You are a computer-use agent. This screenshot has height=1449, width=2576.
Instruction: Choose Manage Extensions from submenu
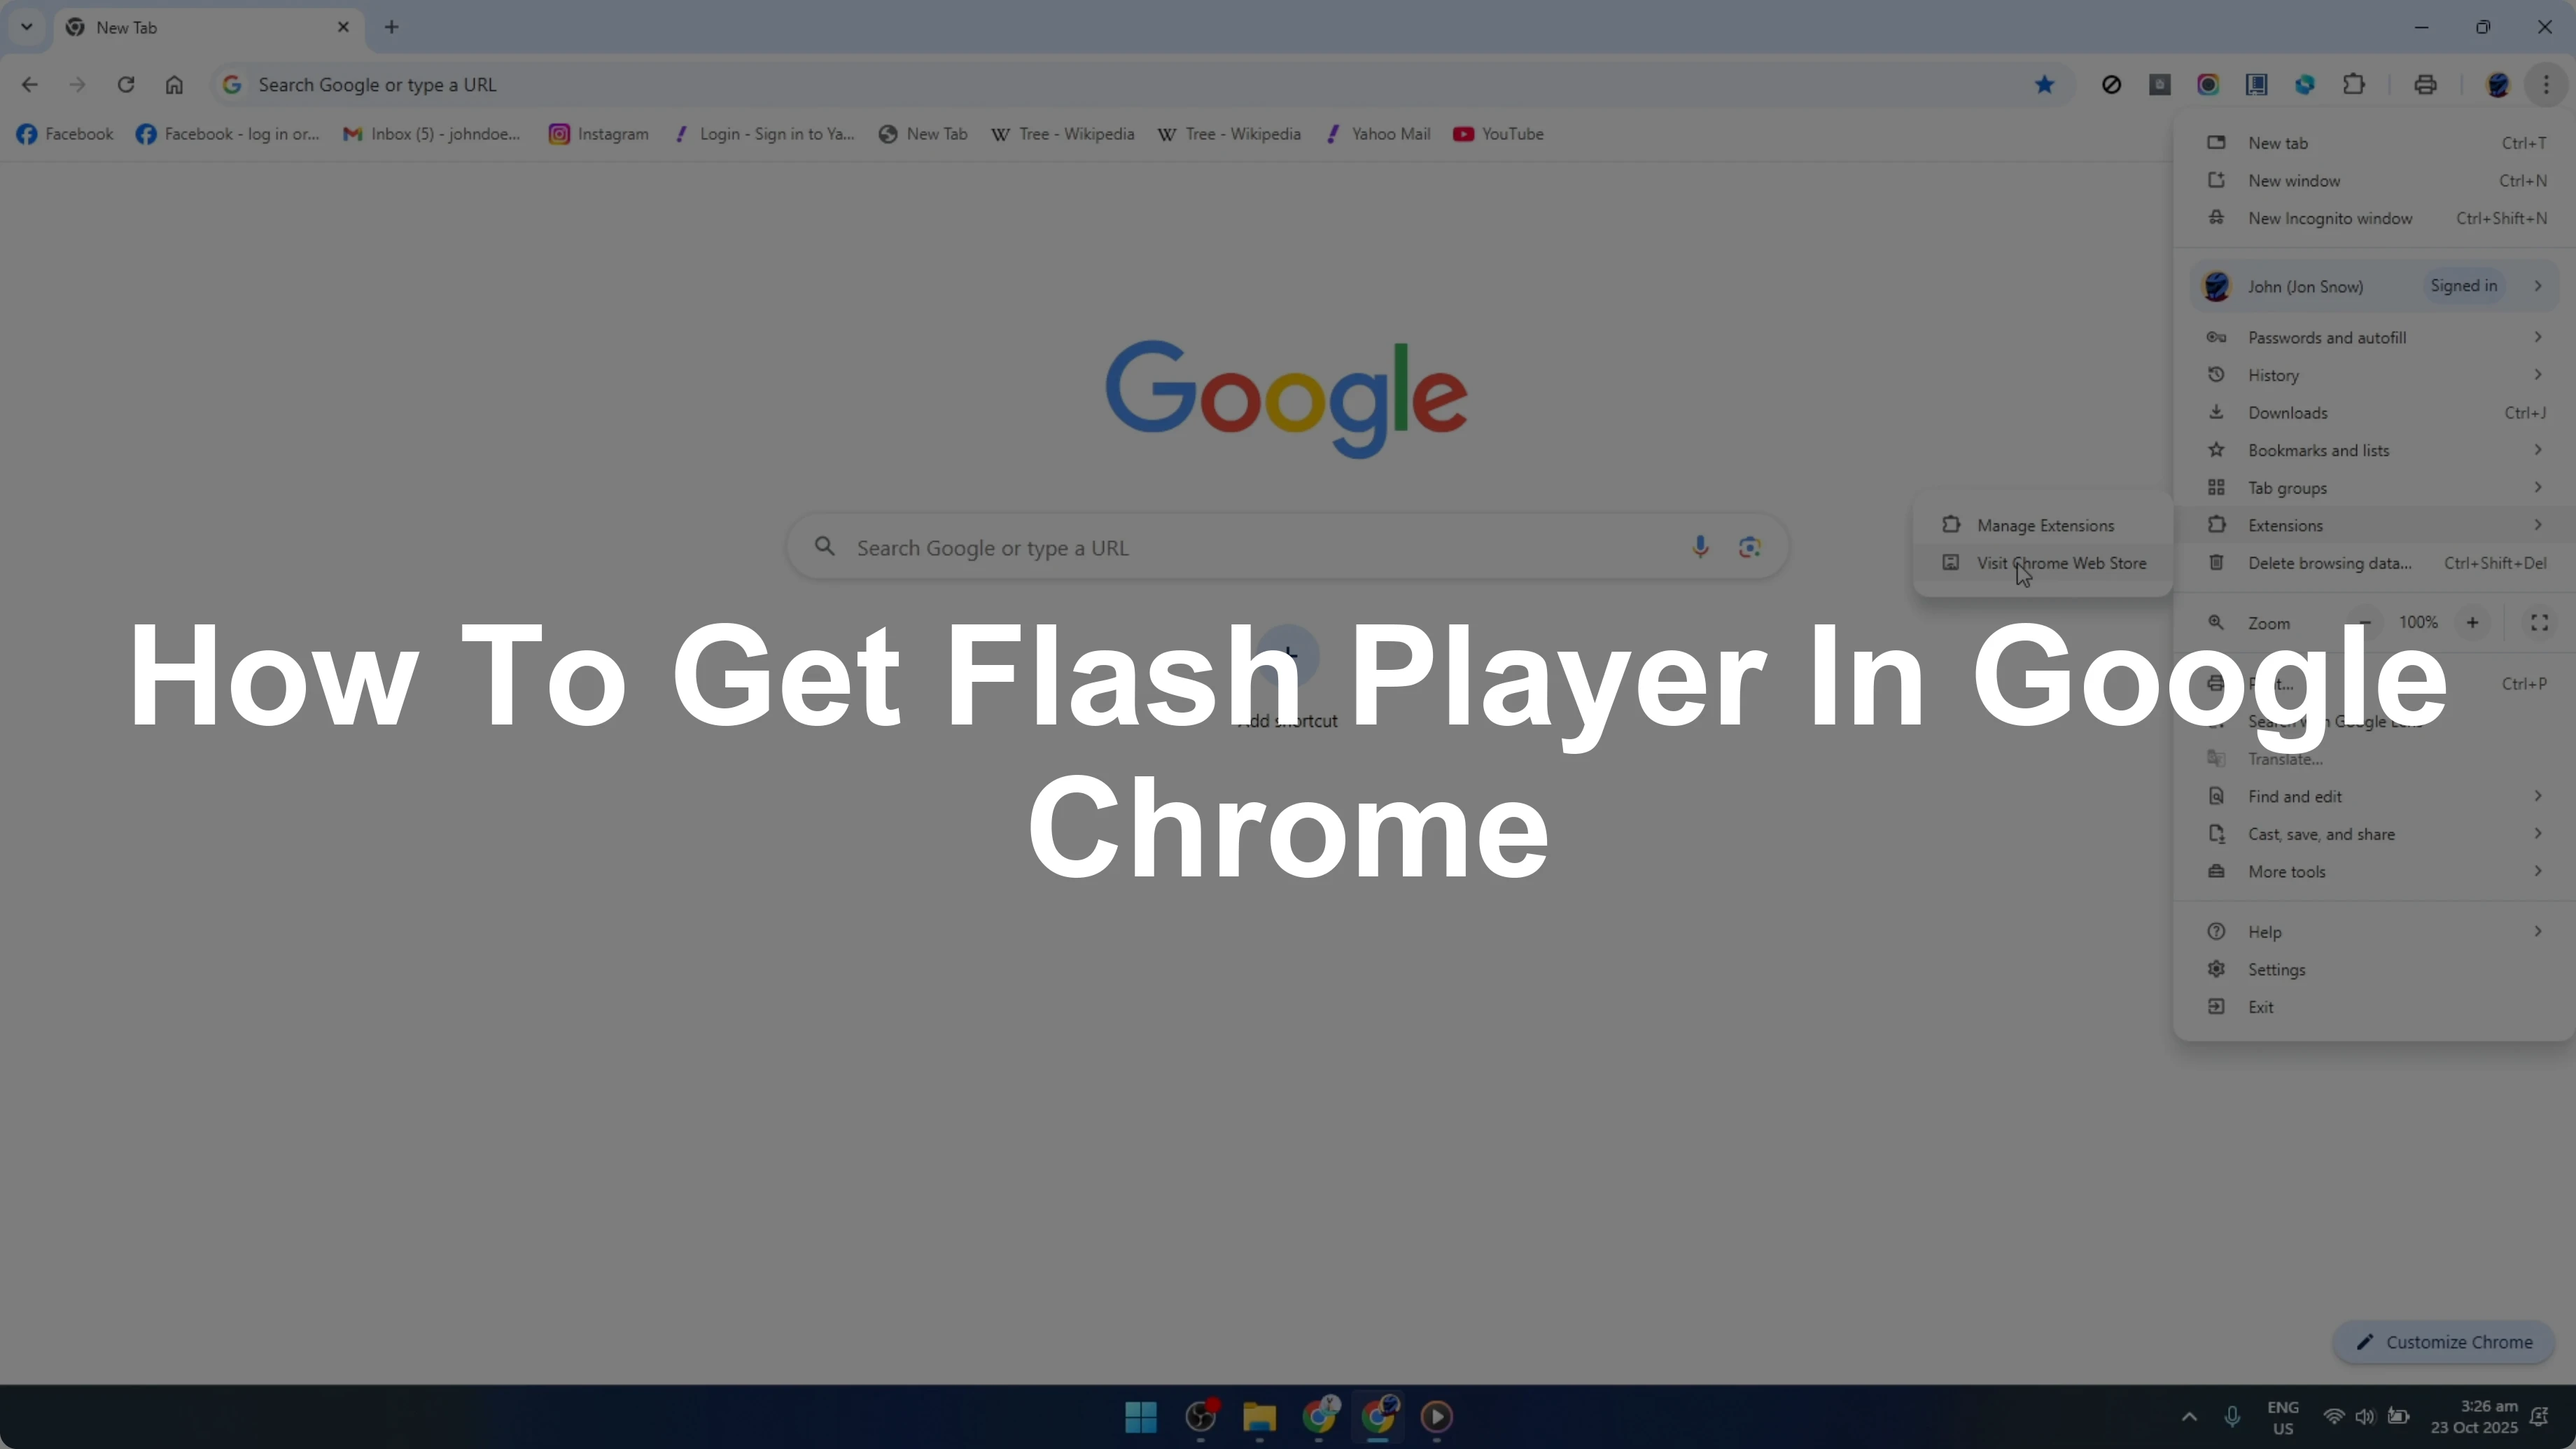tap(2043, 525)
